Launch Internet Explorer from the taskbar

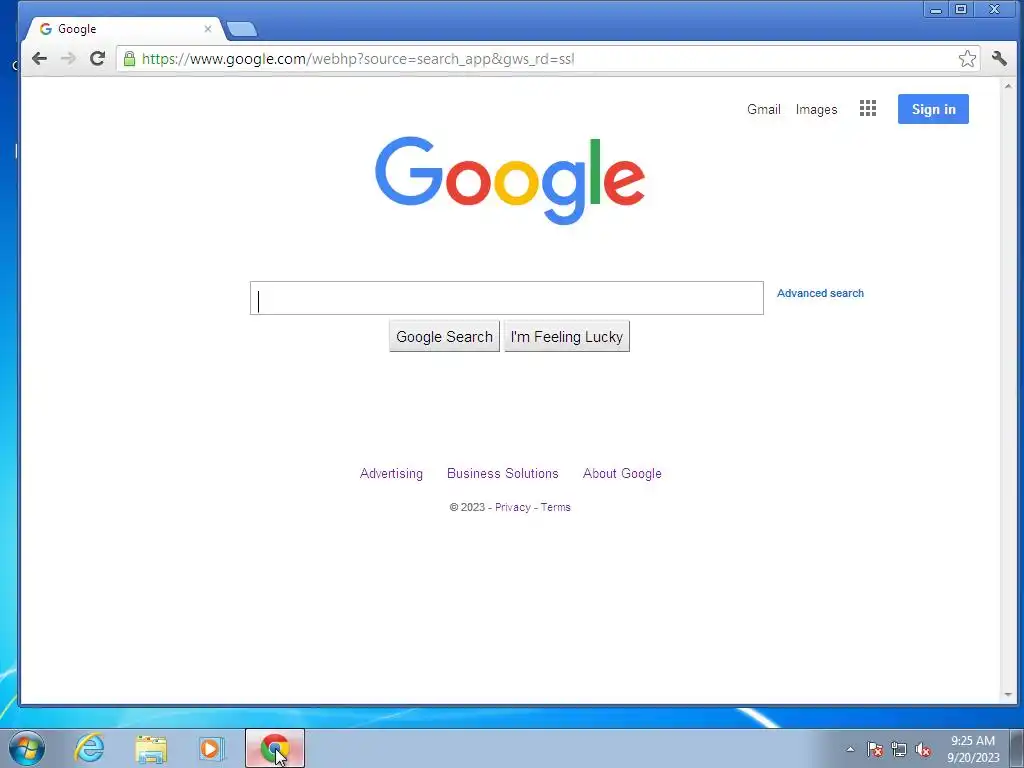[89, 748]
